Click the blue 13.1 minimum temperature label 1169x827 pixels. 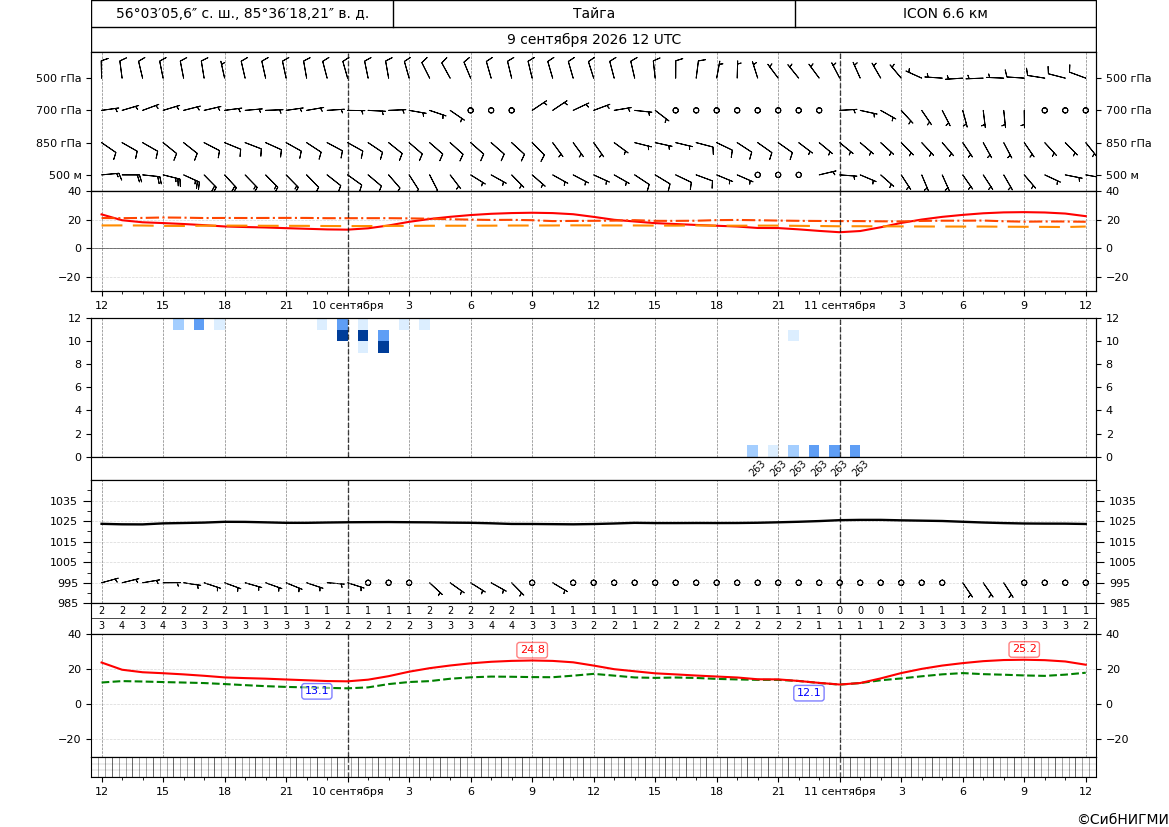[316, 691]
